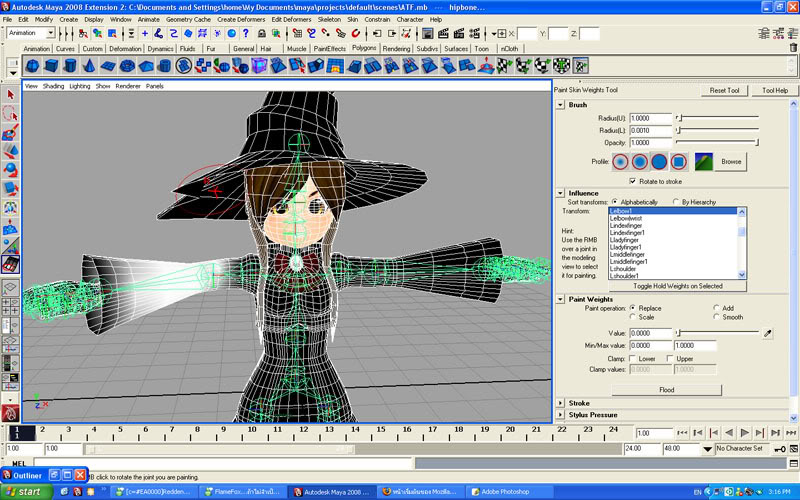Create a polygon sphere from shelf

(32, 66)
